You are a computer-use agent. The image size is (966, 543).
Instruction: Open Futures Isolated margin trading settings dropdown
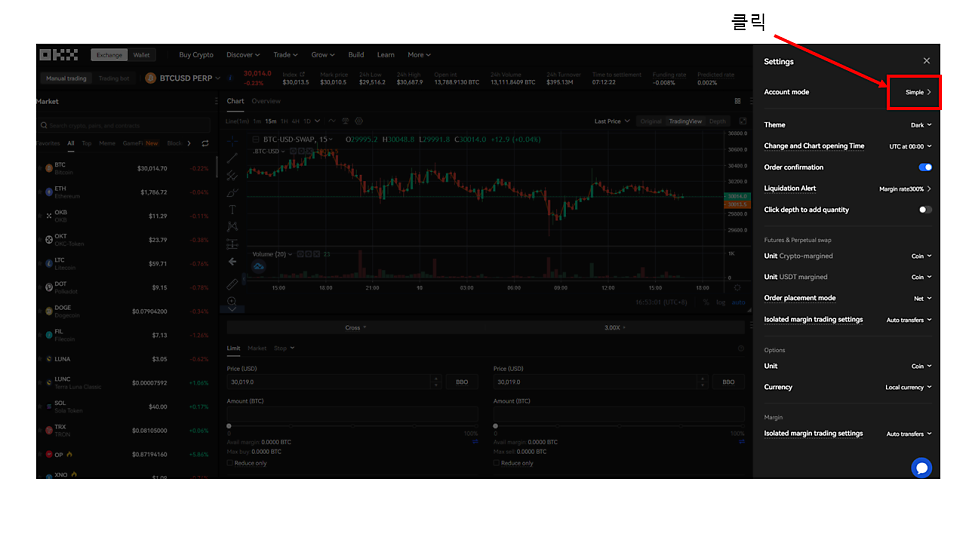click(909, 320)
